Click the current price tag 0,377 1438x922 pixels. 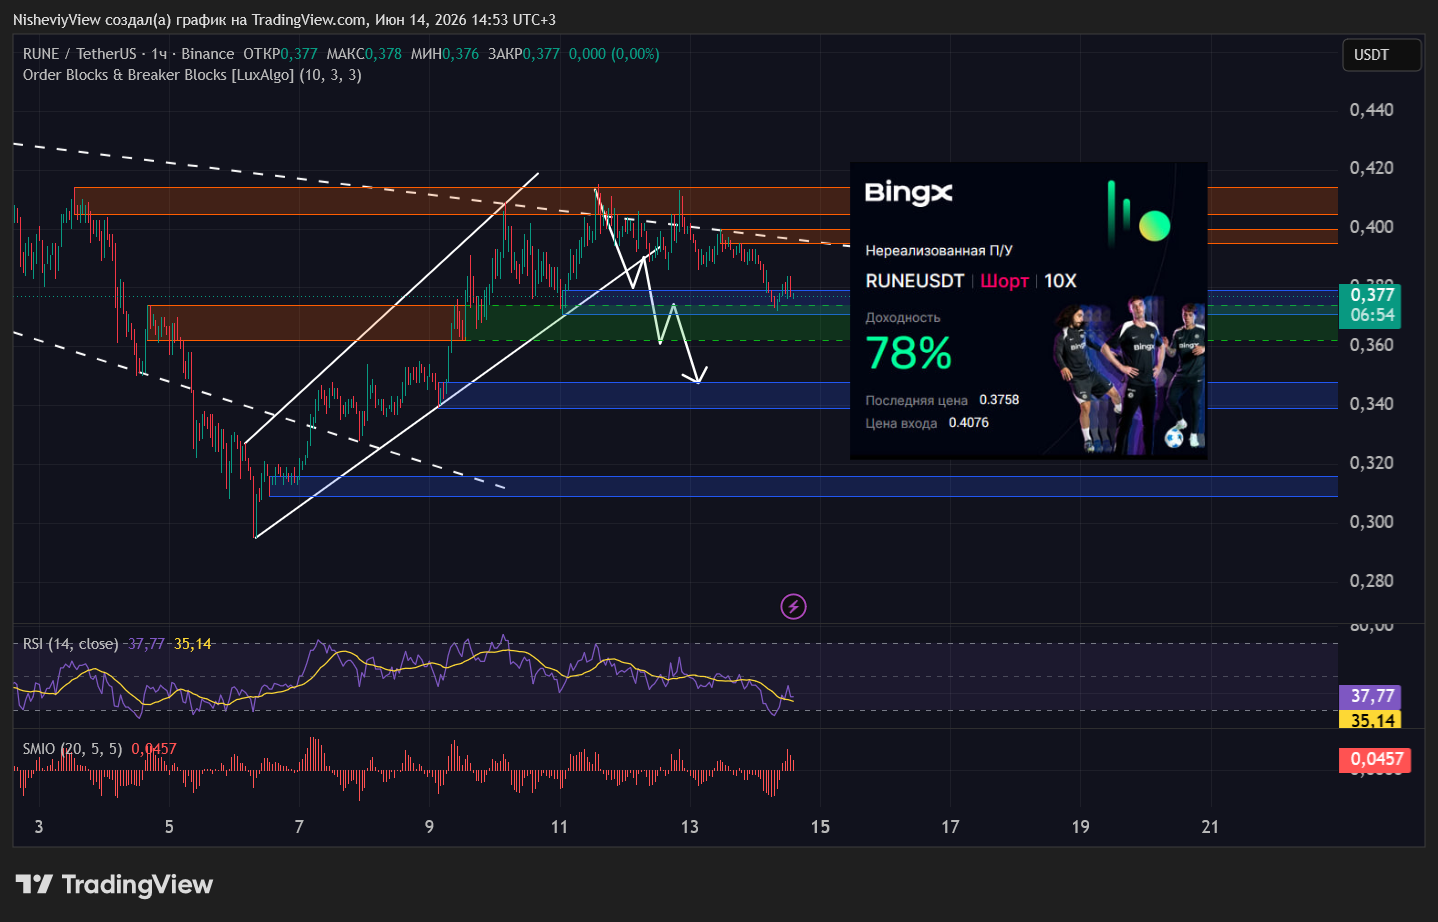(1372, 295)
